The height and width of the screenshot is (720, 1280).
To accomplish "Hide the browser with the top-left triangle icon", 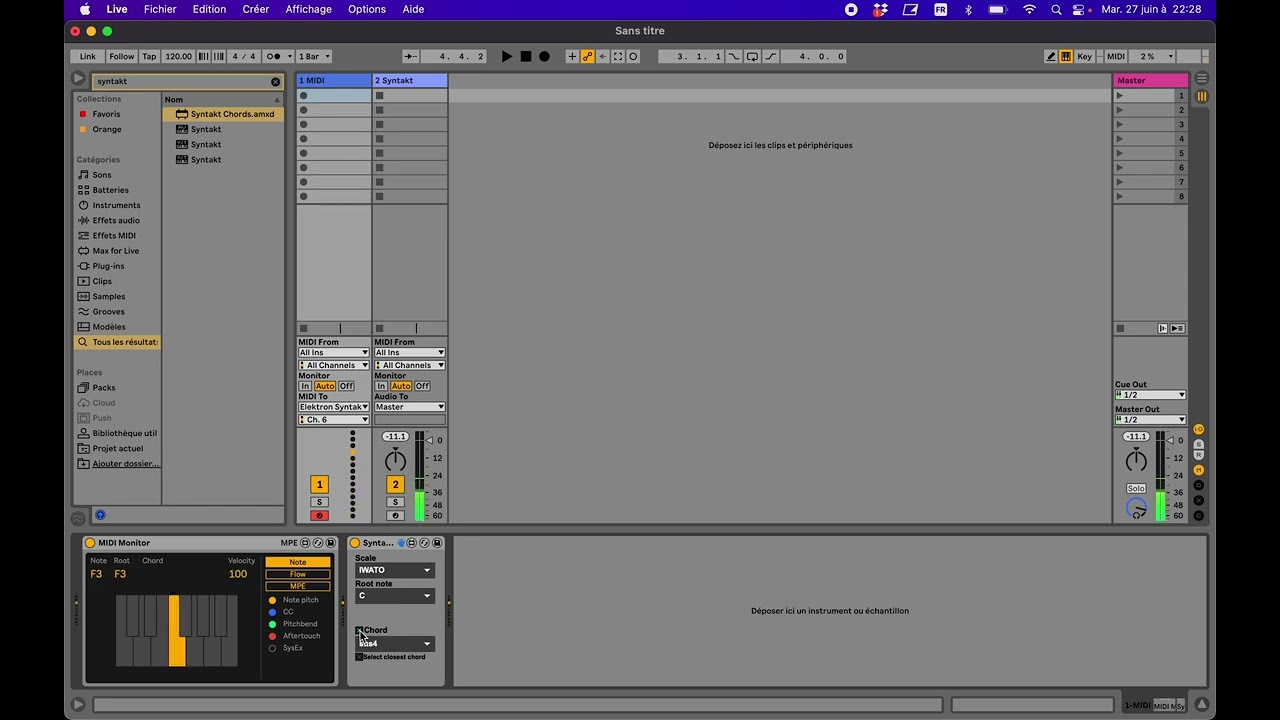I will (78, 78).
